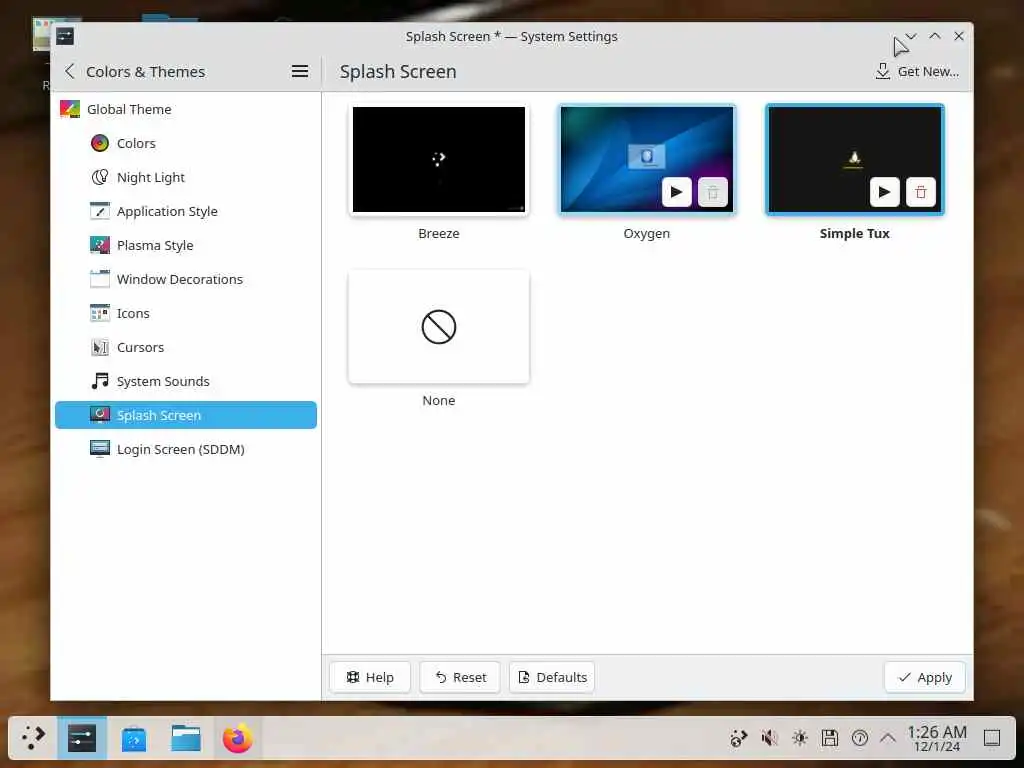Open Plasma Style settings
1024x768 pixels.
coord(186,245)
